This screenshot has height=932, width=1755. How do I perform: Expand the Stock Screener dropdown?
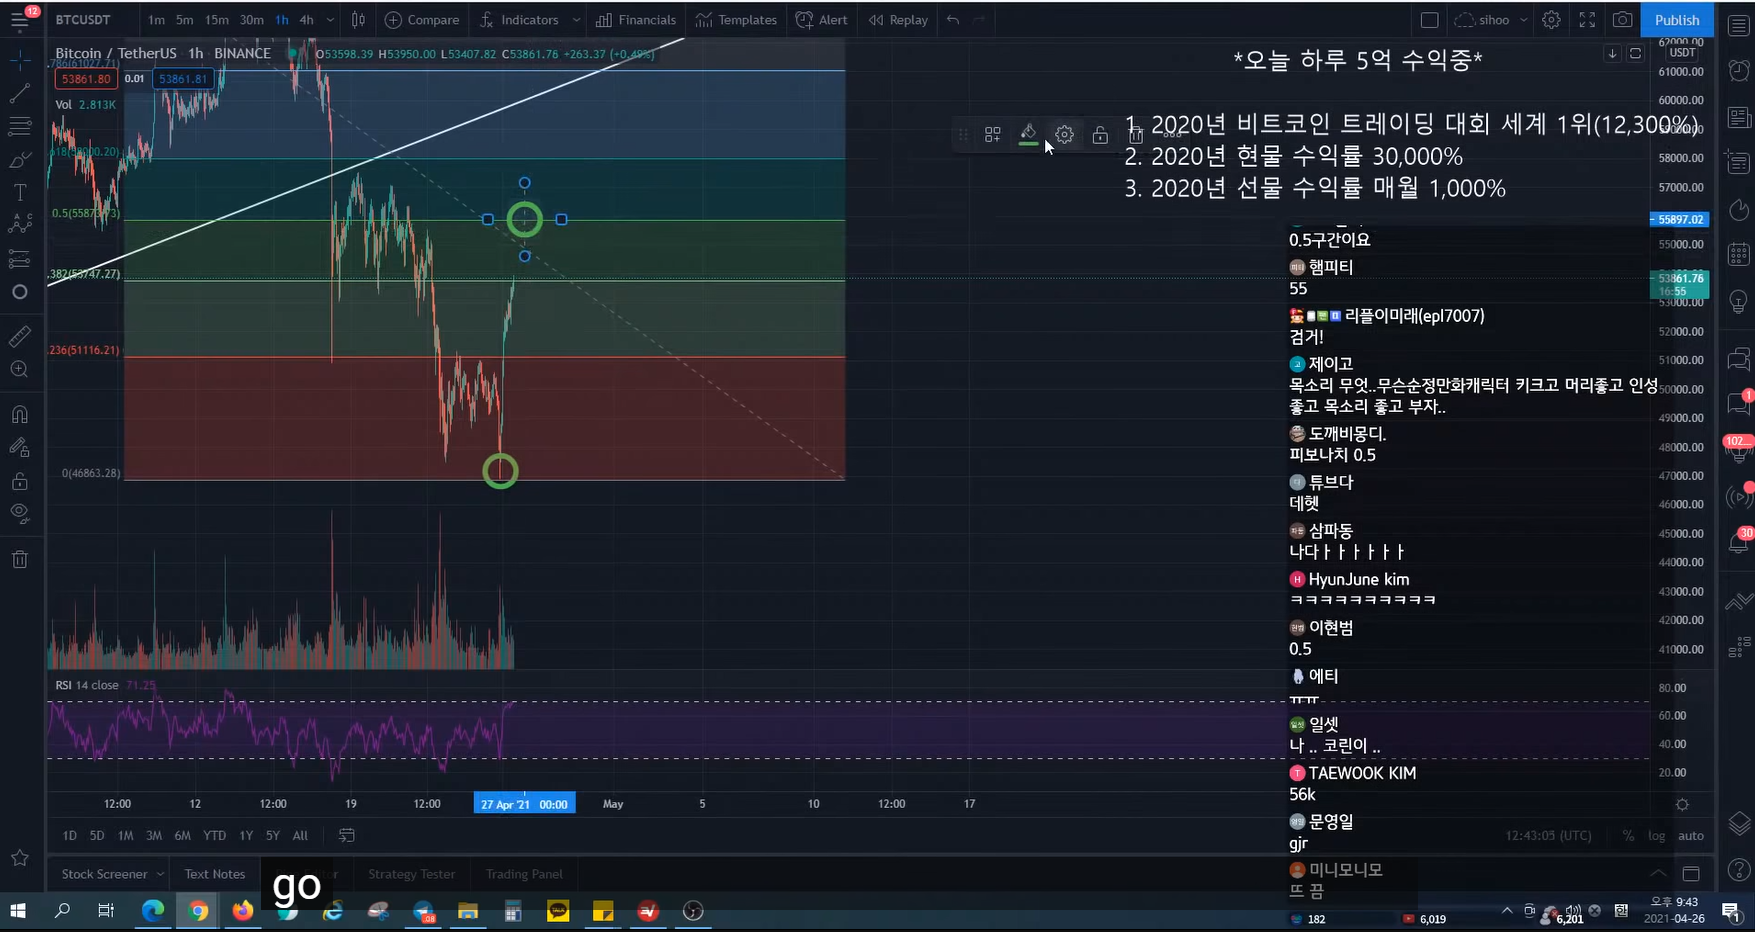(x=160, y=874)
